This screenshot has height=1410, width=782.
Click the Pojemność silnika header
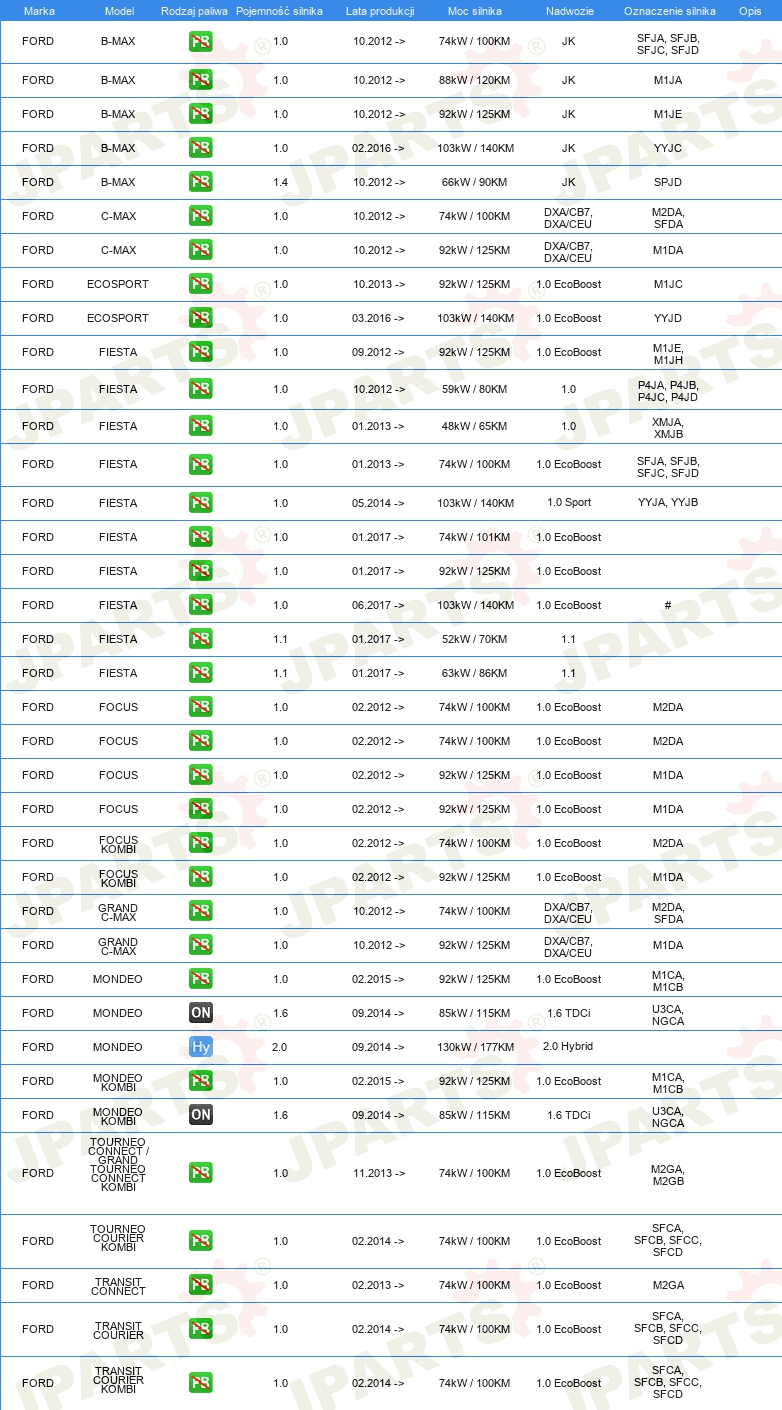coord(280,10)
